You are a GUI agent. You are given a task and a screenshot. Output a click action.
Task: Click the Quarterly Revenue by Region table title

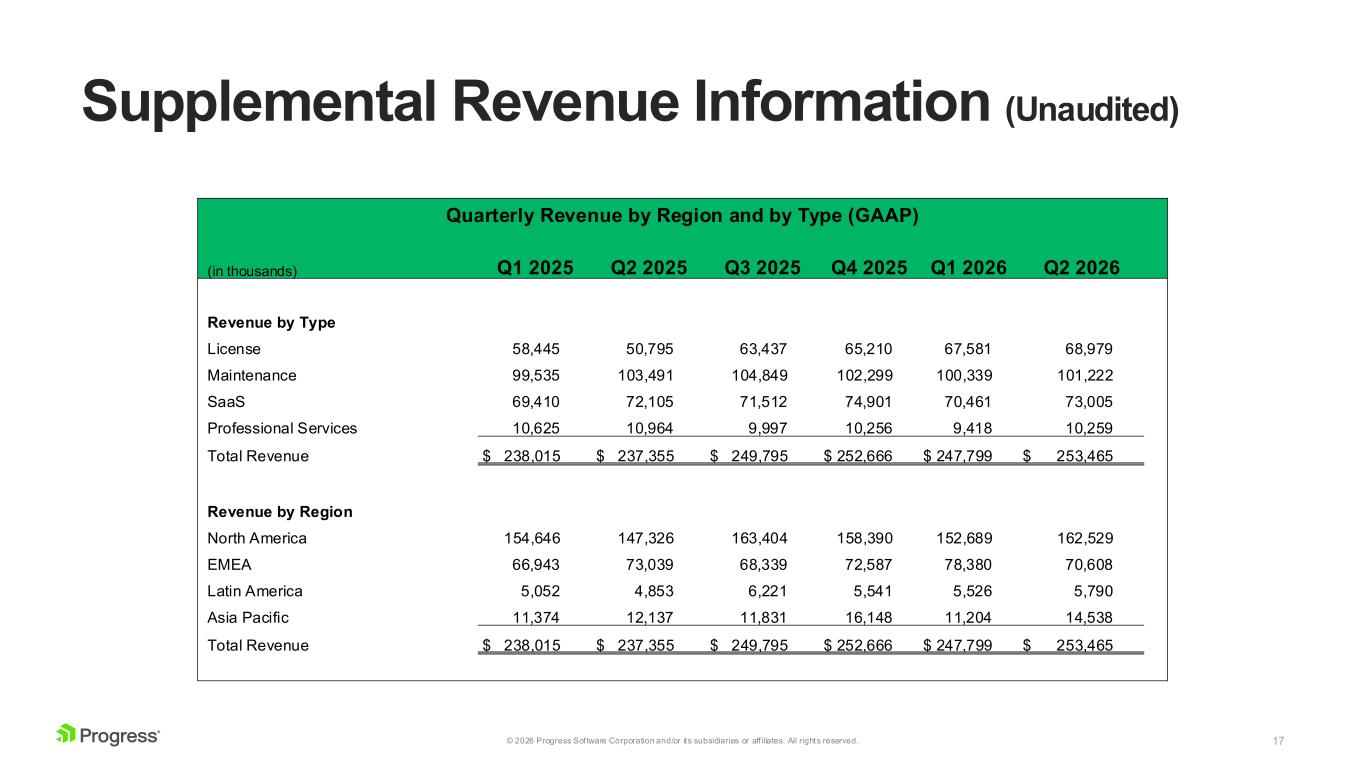(x=682, y=216)
